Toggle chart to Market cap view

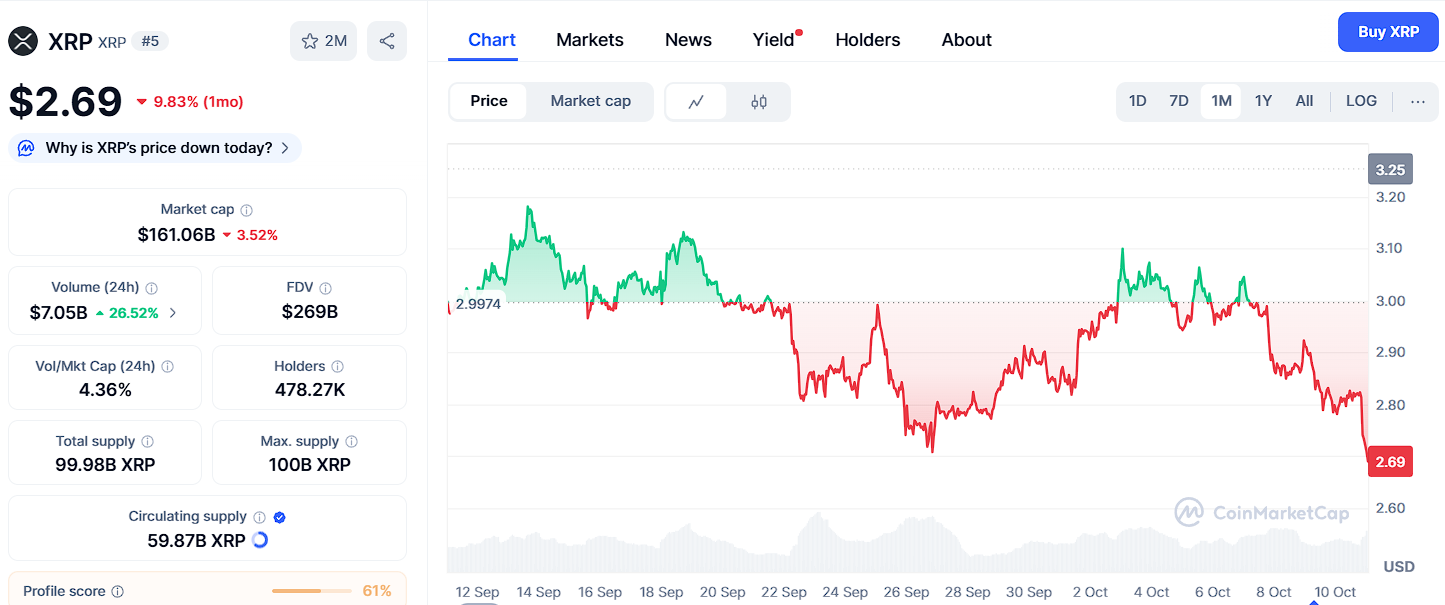tap(590, 101)
